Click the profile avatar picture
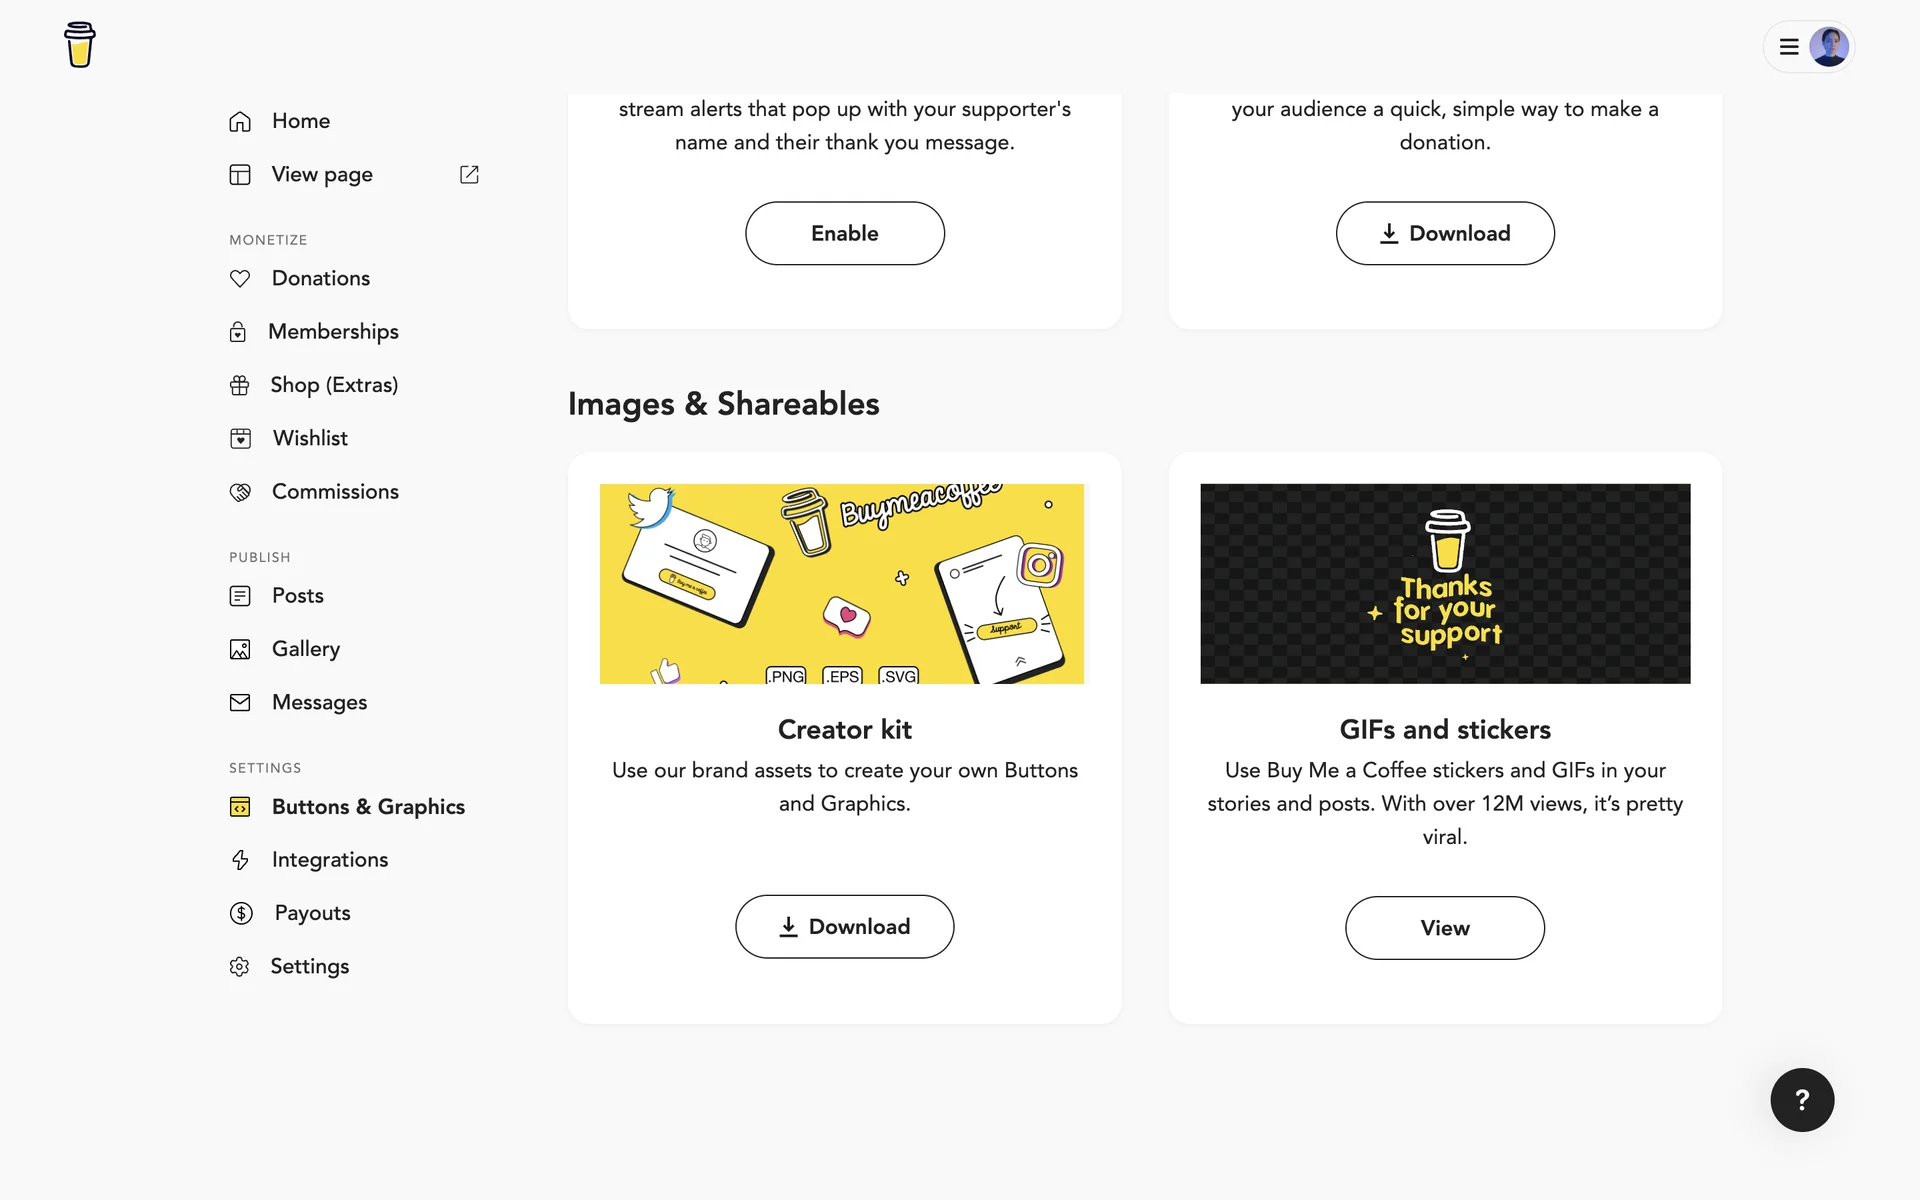 [x=1829, y=47]
